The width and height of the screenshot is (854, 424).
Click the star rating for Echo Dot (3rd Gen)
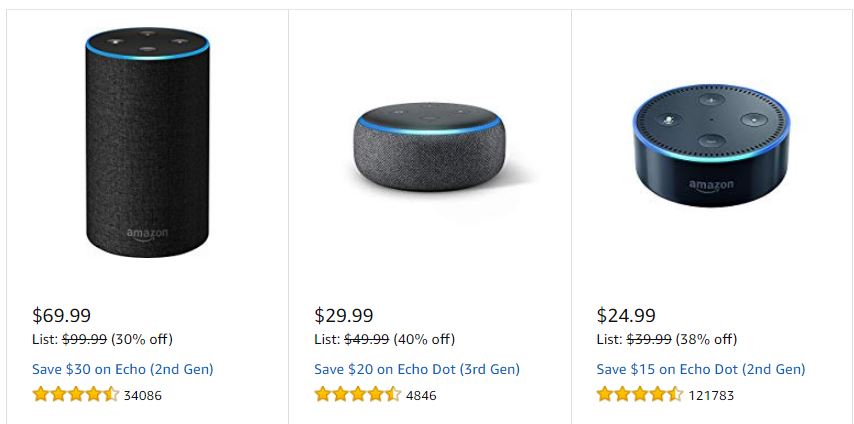coord(357,394)
